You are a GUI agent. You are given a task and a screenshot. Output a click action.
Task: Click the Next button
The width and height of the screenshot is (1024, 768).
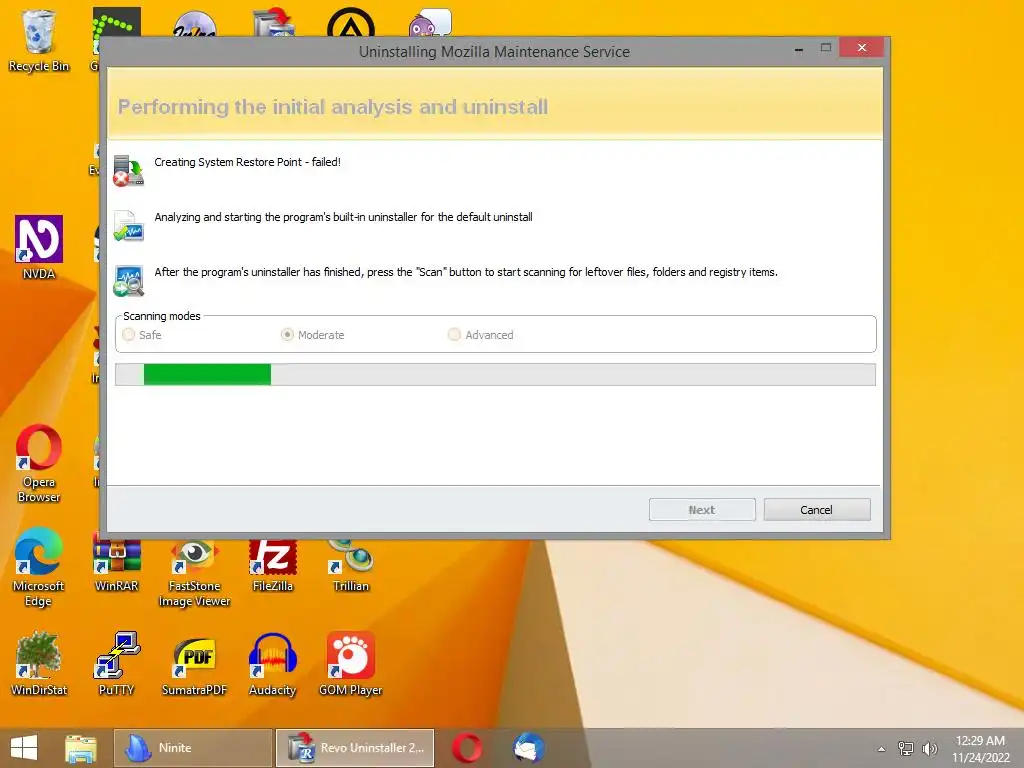(x=702, y=509)
